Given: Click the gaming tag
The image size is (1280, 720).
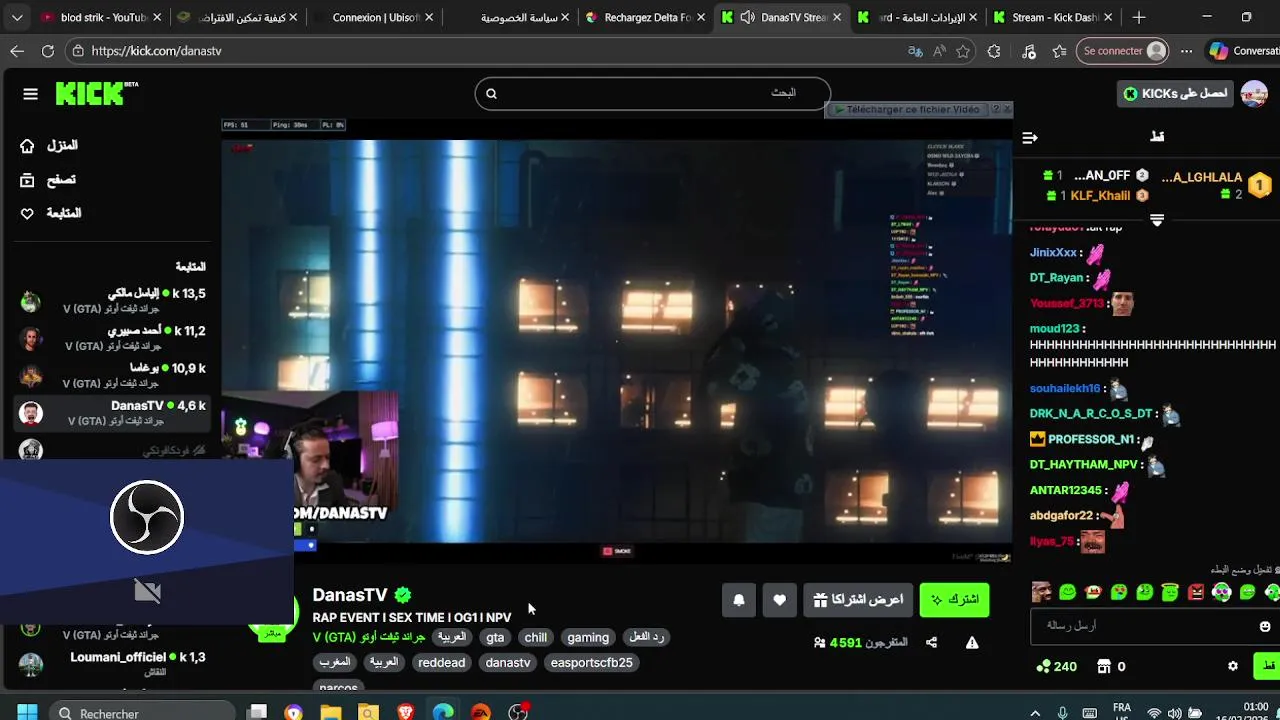Looking at the screenshot, I should (x=588, y=637).
